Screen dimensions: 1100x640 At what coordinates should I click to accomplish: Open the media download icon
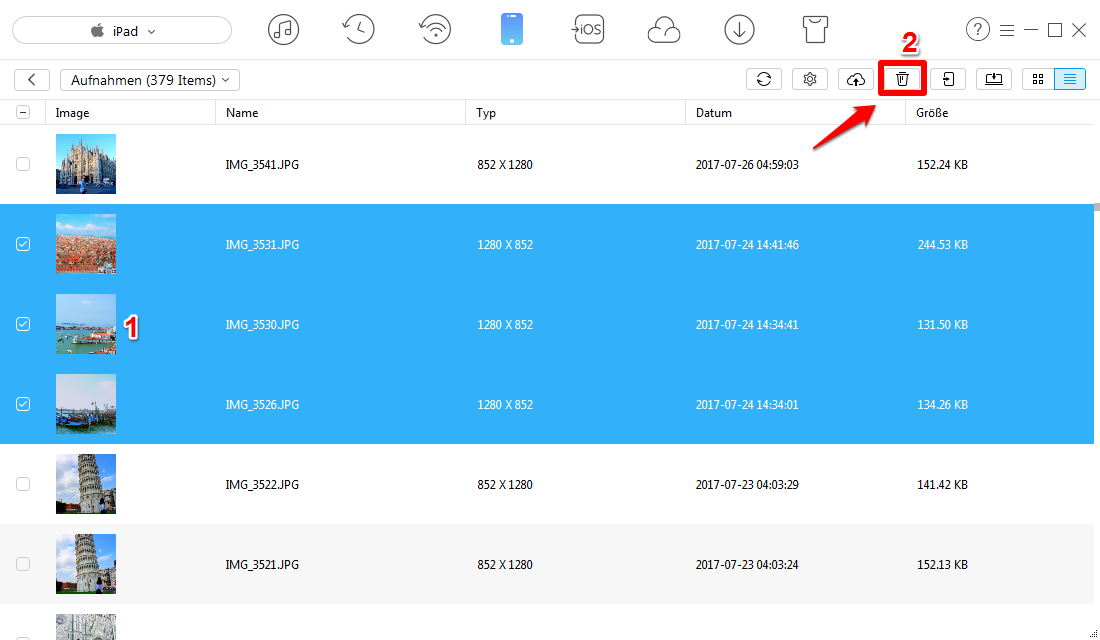(x=739, y=30)
